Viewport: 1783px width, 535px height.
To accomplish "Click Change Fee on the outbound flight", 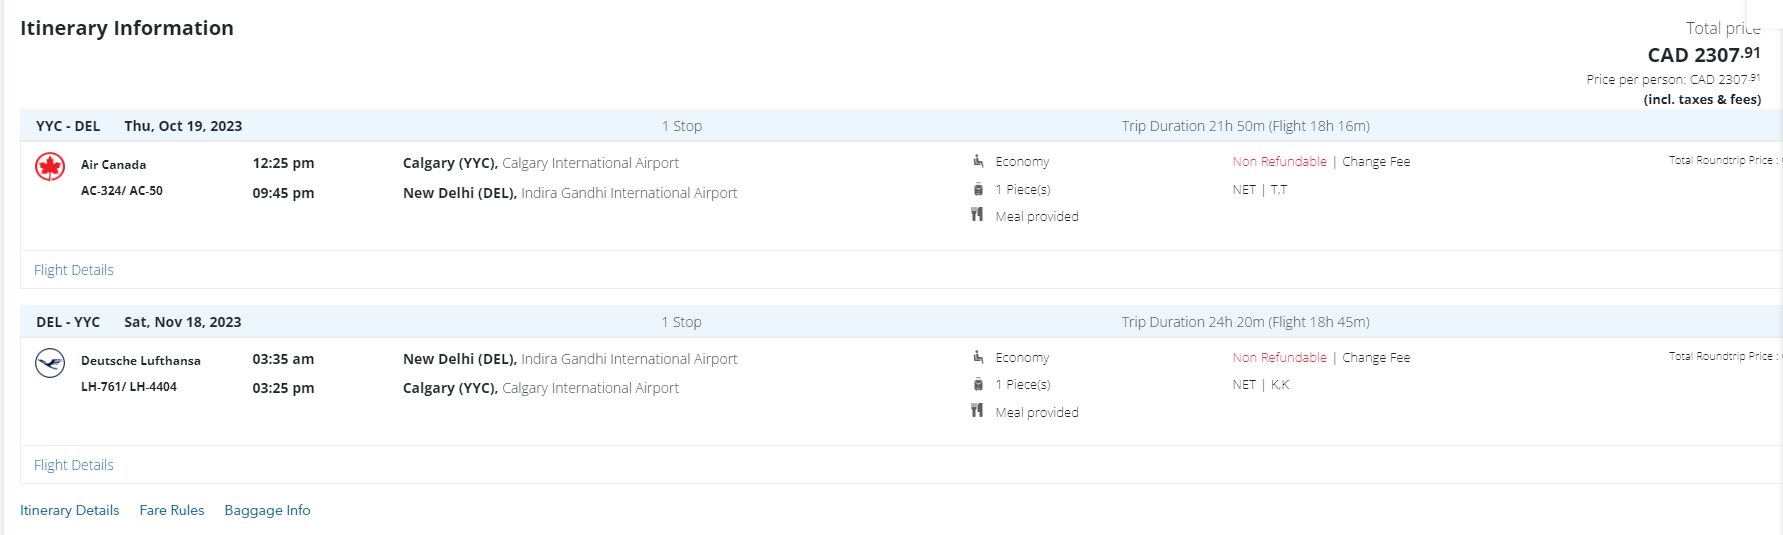I will click(1376, 162).
